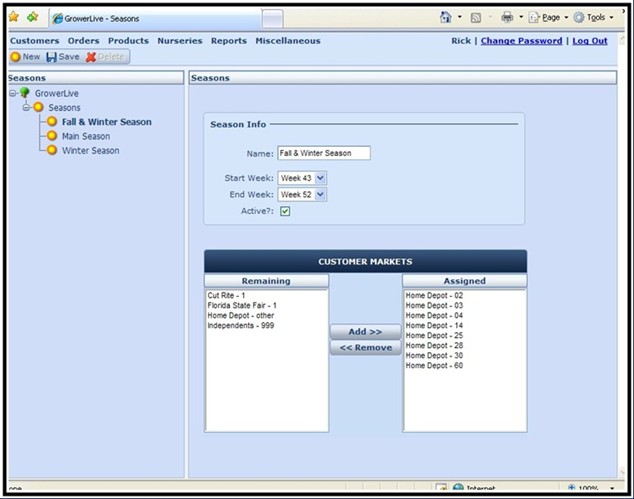This screenshot has width=634, height=499.
Task: Select Florida State Fair - 1 in Remaining
Action: point(242,306)
